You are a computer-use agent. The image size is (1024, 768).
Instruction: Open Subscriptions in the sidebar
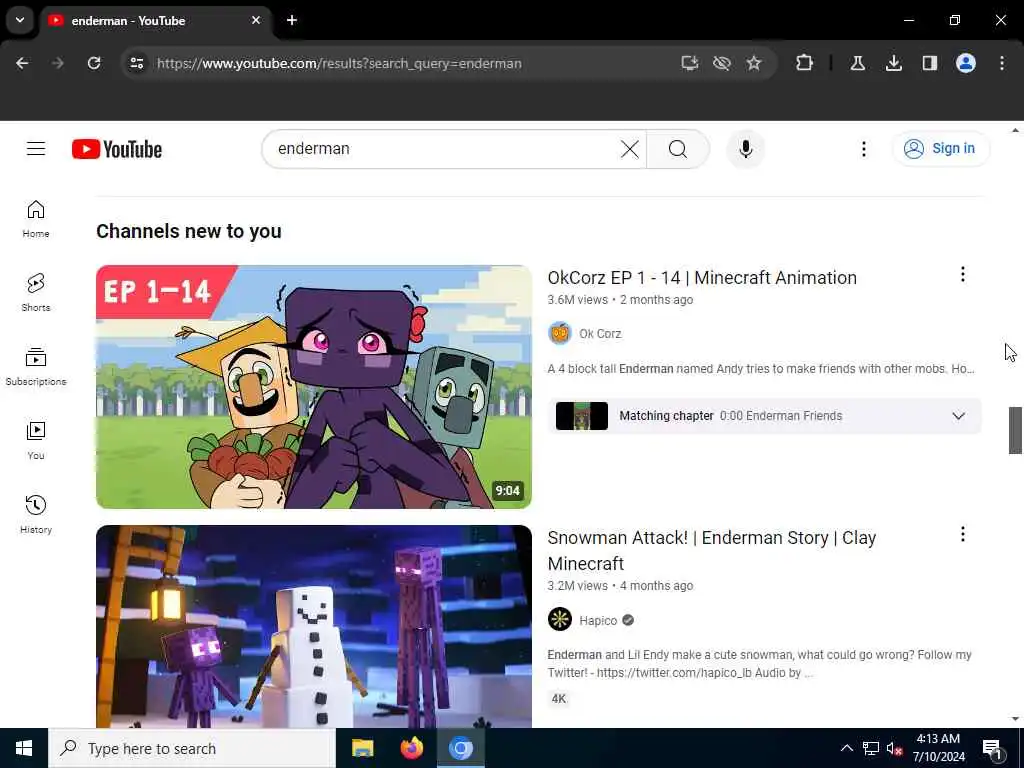click(36, 367)
